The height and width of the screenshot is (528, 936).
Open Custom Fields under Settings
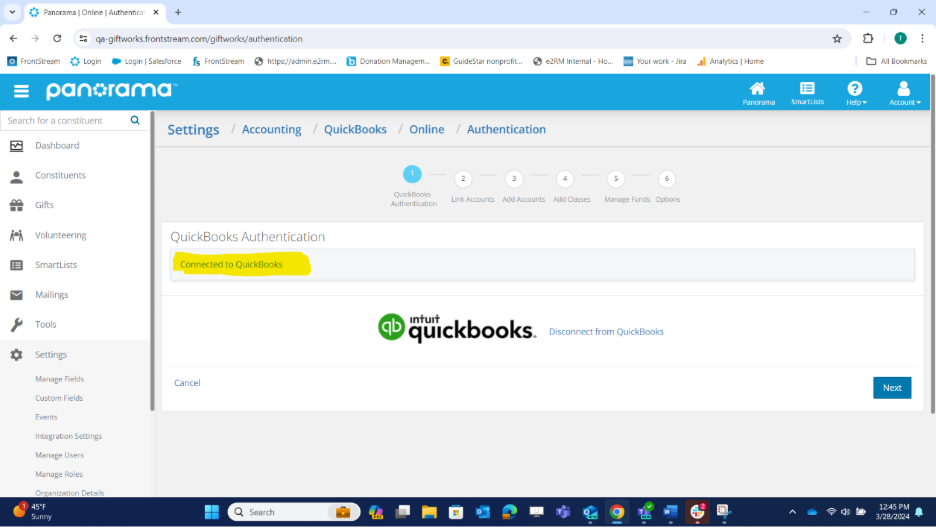pyautogui.click(x=58, y=398)
